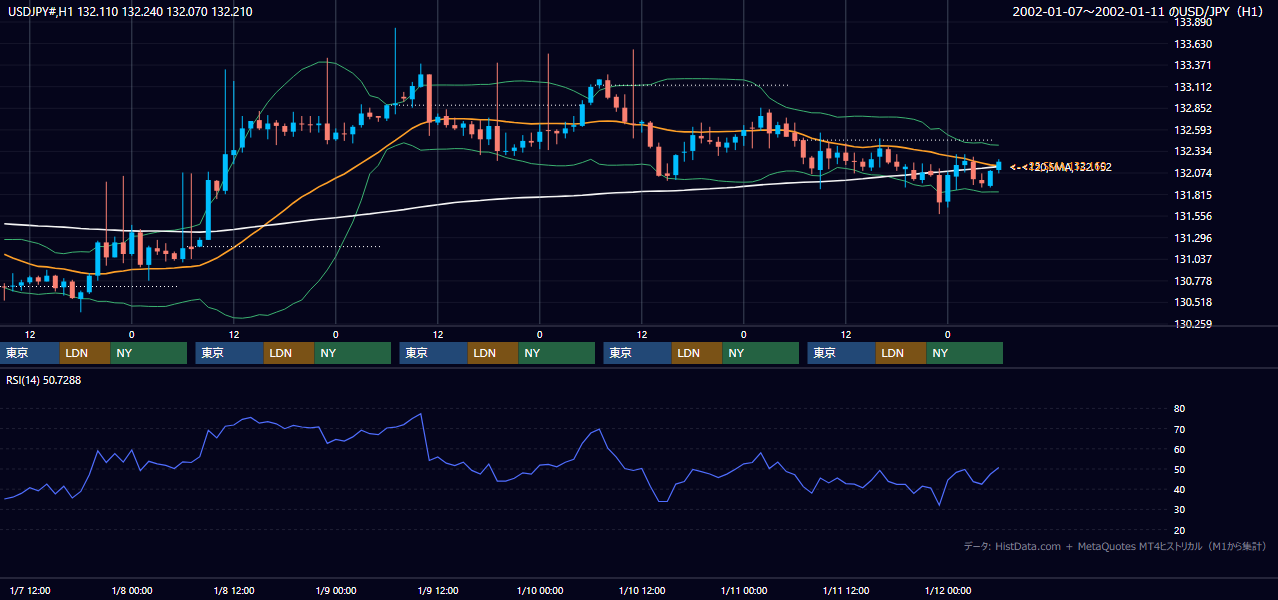Viewport: 1278px width, 600px height.
Task: Click the 133.630 price axis label
Action: tap(1193, 44)
